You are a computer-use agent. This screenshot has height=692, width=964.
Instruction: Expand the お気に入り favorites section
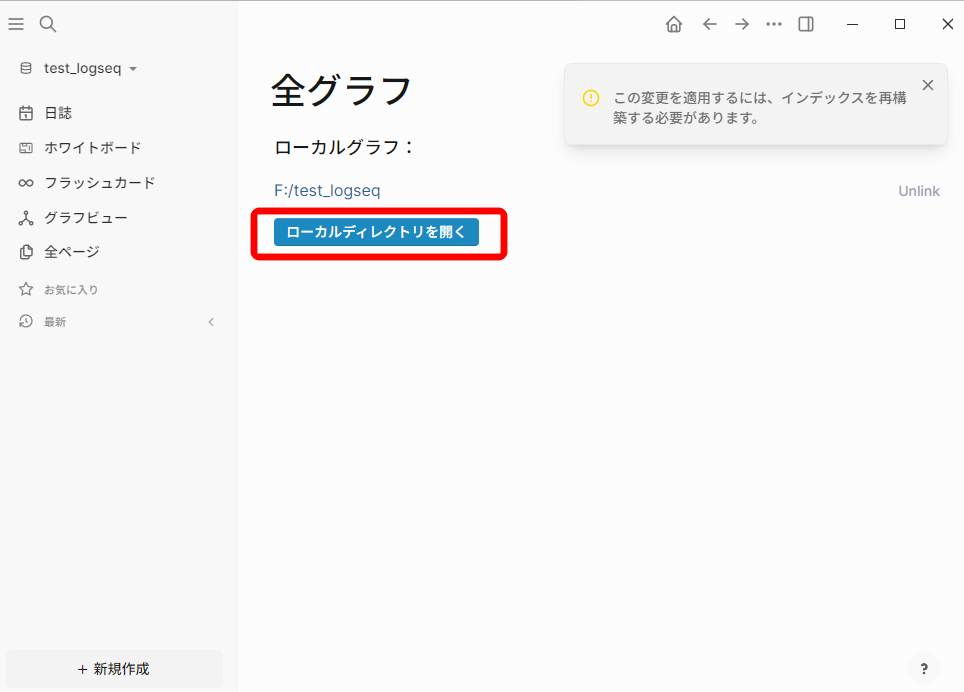[x=71, y=289]
